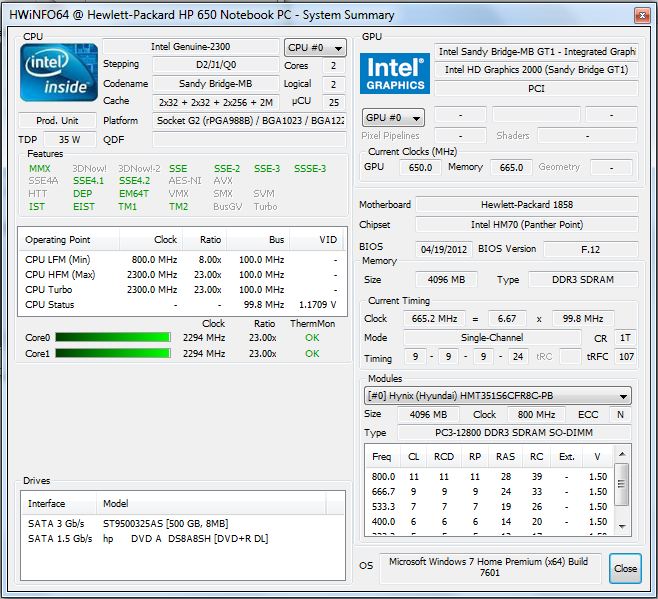Viewport: 658px width, 599px height.
Task: Click the empty QDF field
Action: [x=249, y=139]
